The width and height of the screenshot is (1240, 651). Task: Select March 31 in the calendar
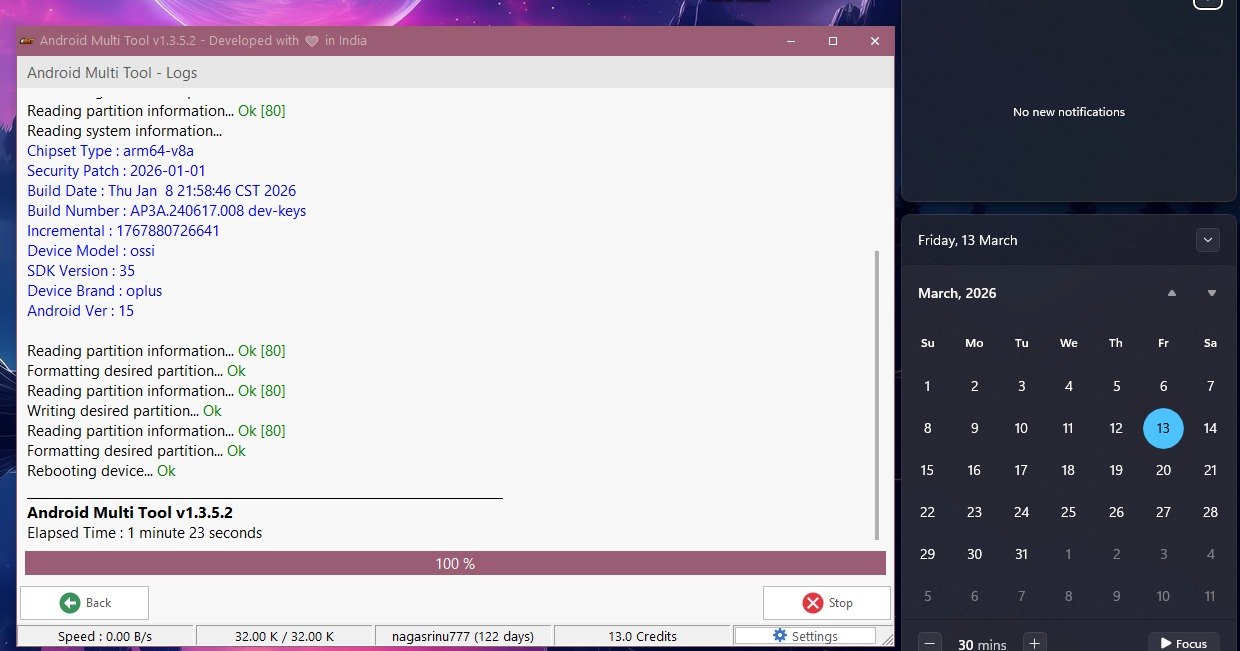point(1021,554)
